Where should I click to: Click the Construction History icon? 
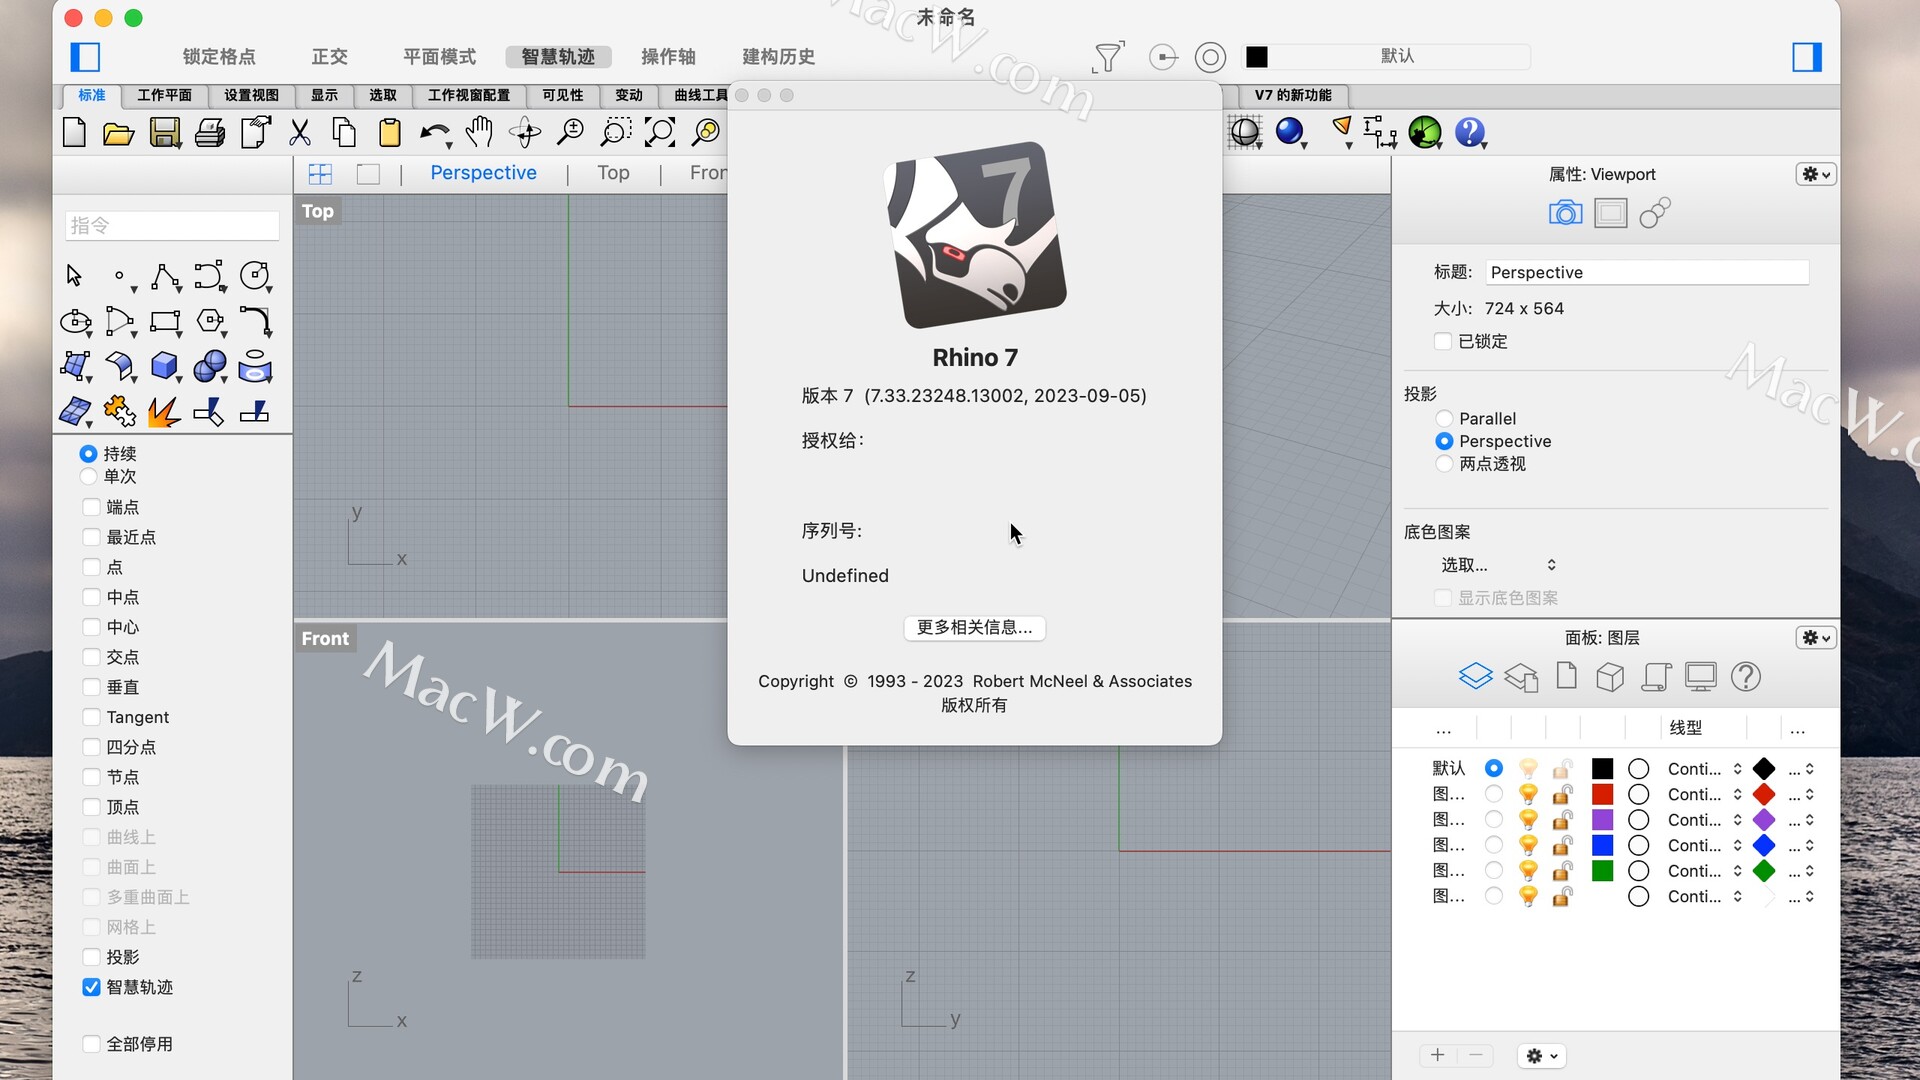click(x=777, y=55)
